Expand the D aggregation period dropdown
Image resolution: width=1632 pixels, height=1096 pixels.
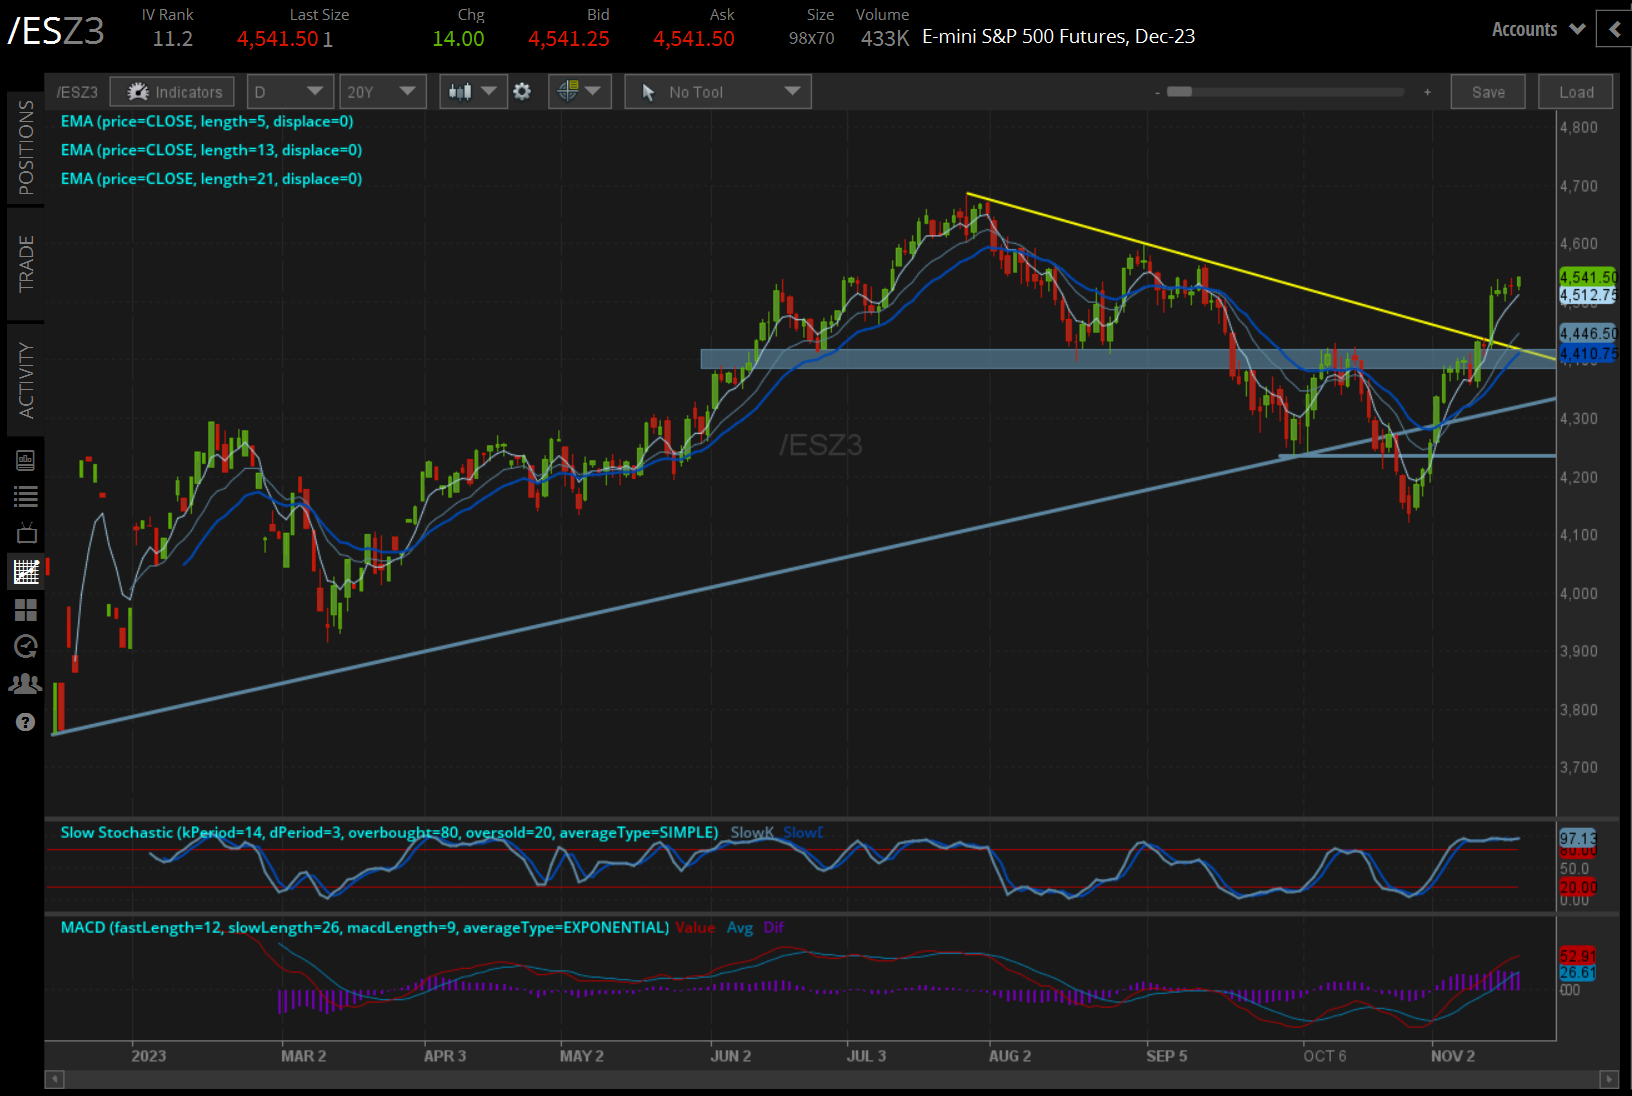pyautogui.click(x=290, y=92)
